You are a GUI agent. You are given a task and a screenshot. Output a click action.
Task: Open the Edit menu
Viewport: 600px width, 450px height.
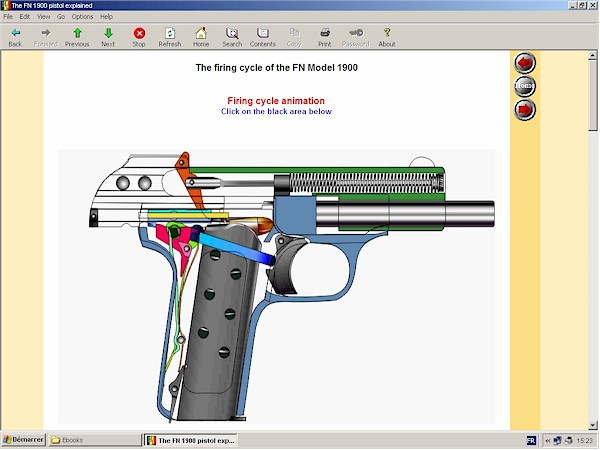[x=25, y=16]
